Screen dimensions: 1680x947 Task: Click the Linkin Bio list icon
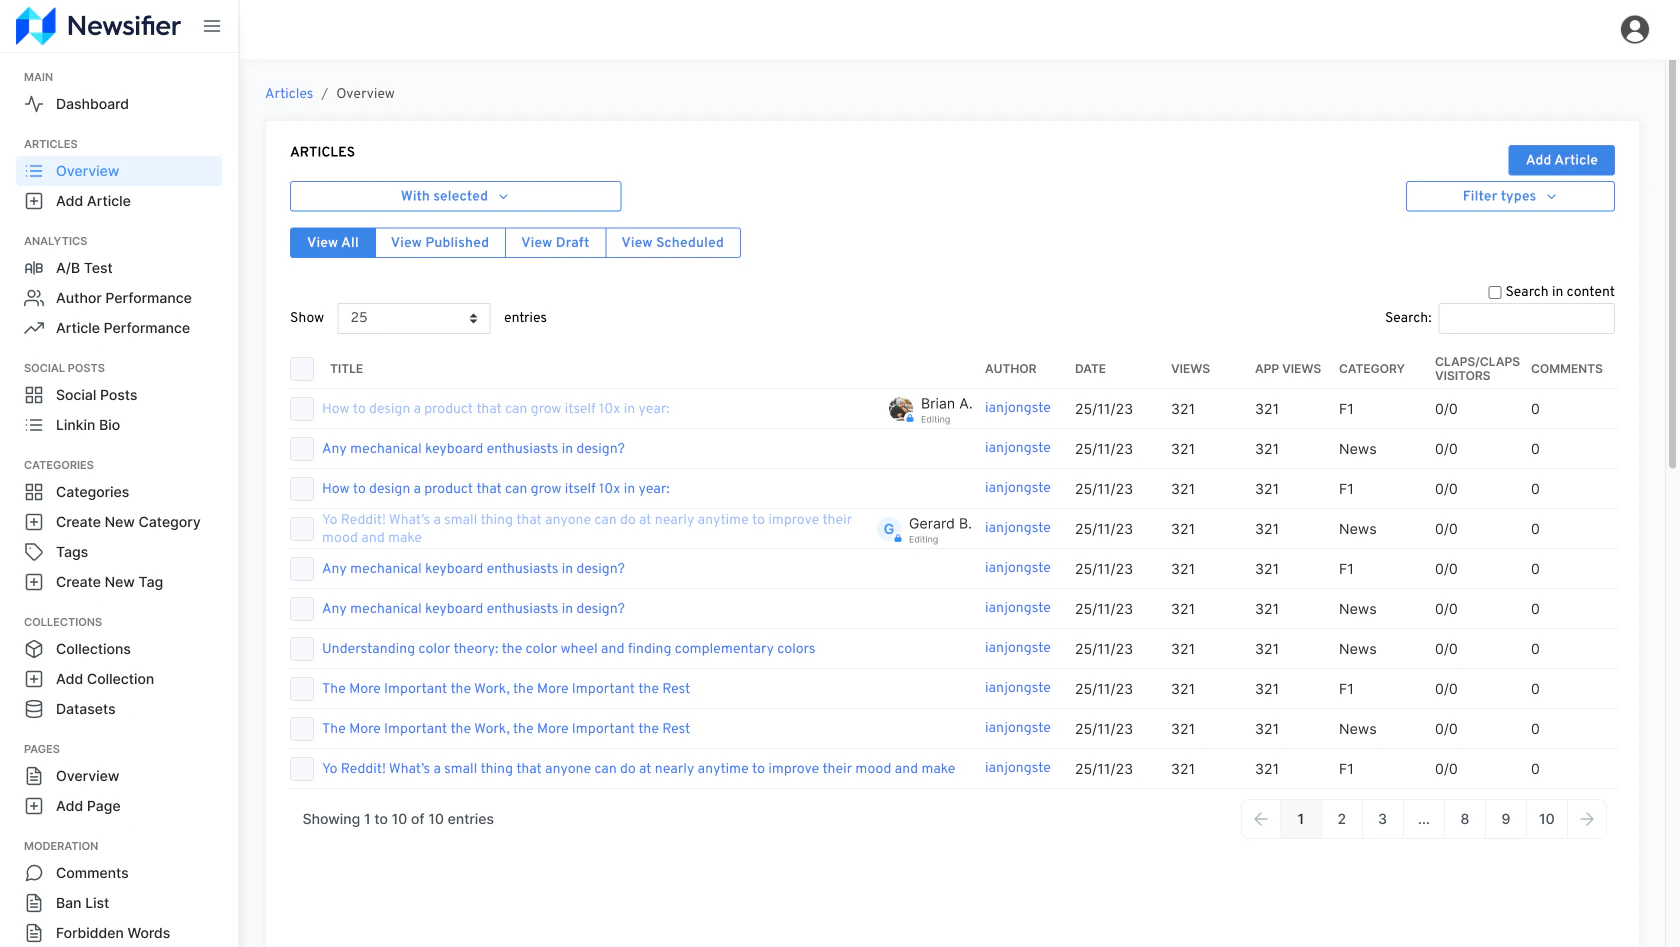point(33,425)
